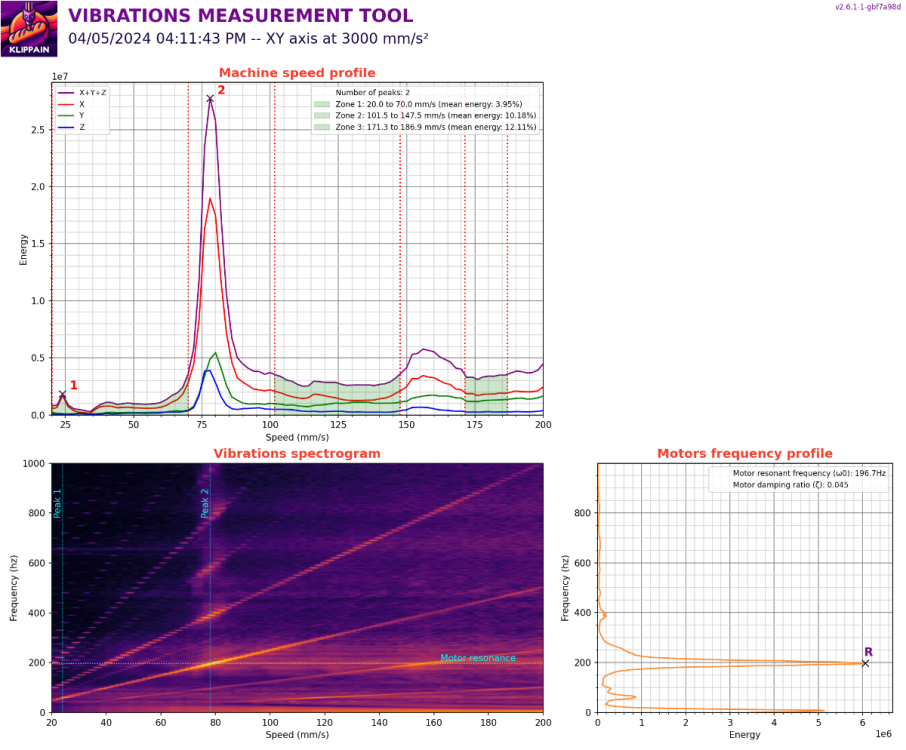Click the Motor resonance label in spectrogram

point(478,658)
